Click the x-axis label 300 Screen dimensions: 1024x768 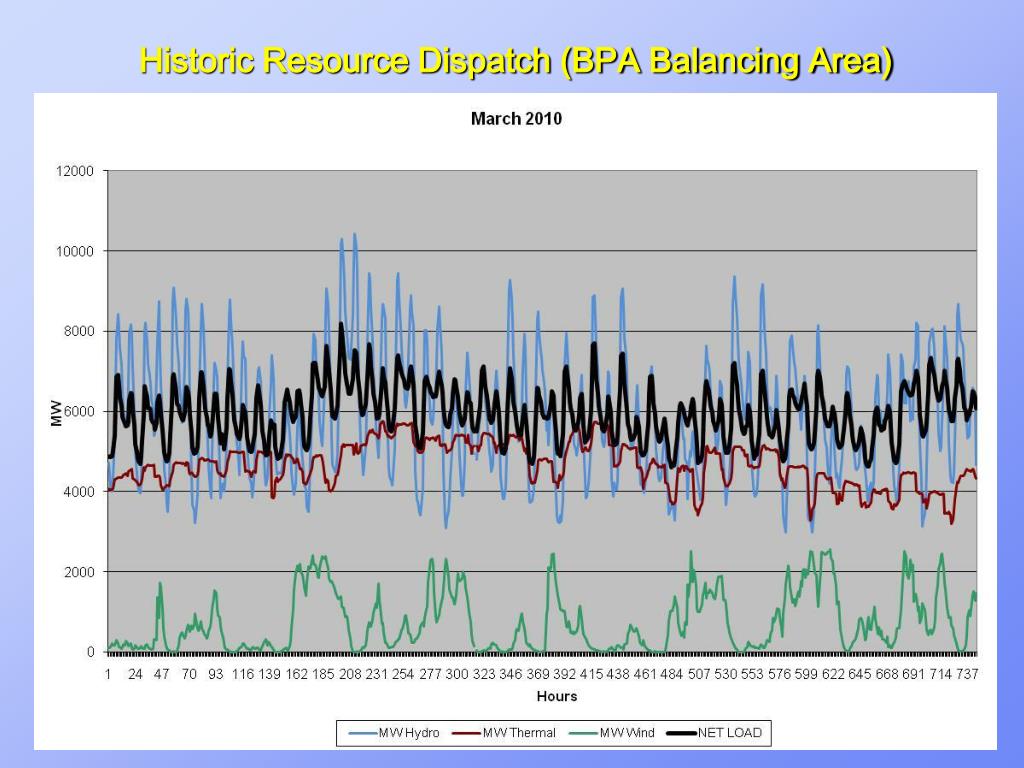(x=457, y=674)
